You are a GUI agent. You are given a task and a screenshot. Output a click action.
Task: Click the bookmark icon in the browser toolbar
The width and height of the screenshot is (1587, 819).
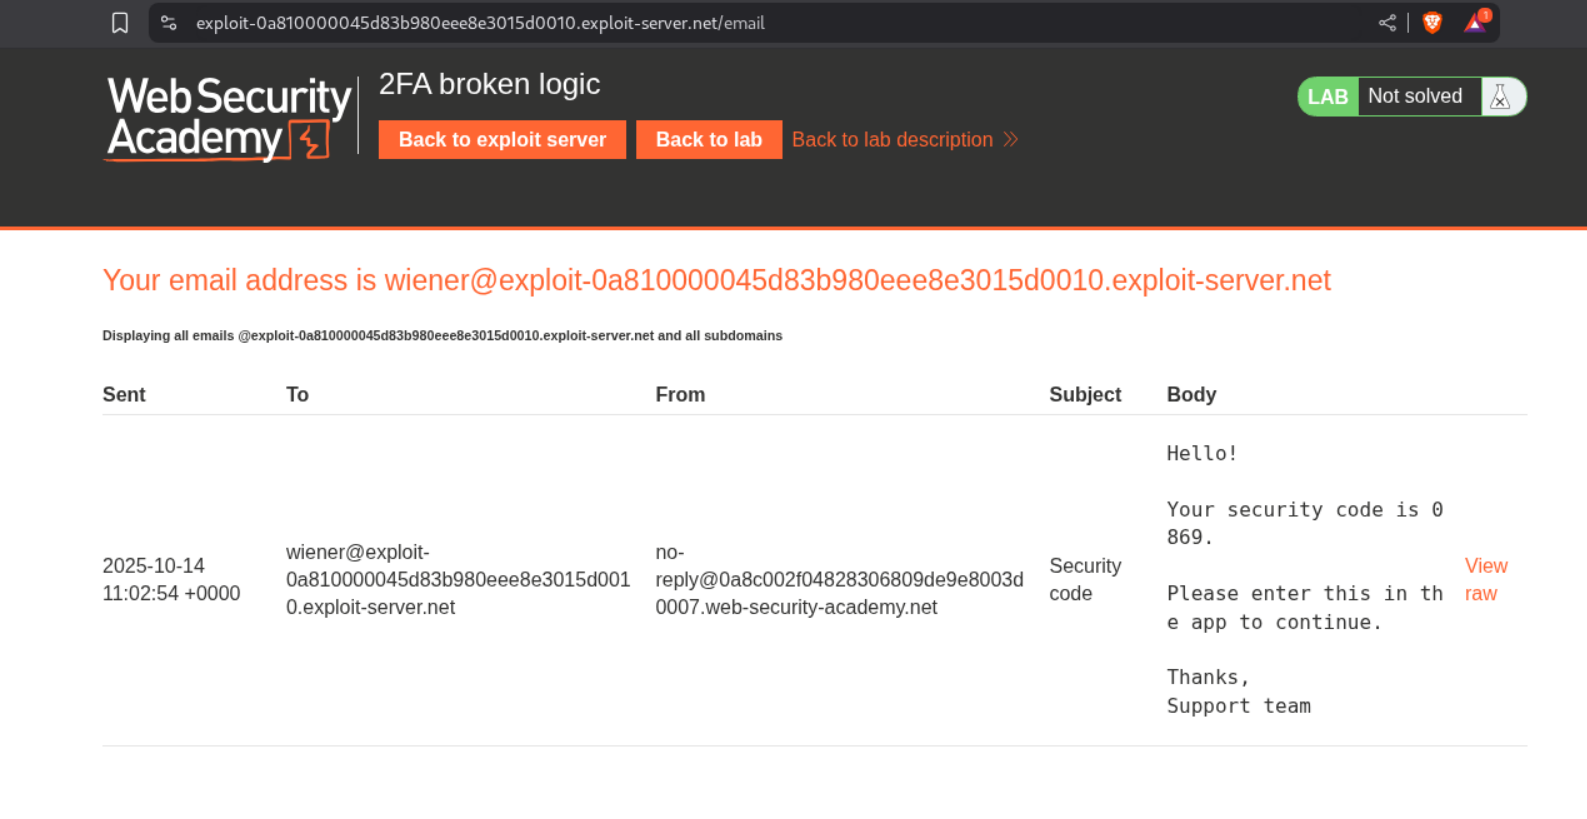click(120, 23)
